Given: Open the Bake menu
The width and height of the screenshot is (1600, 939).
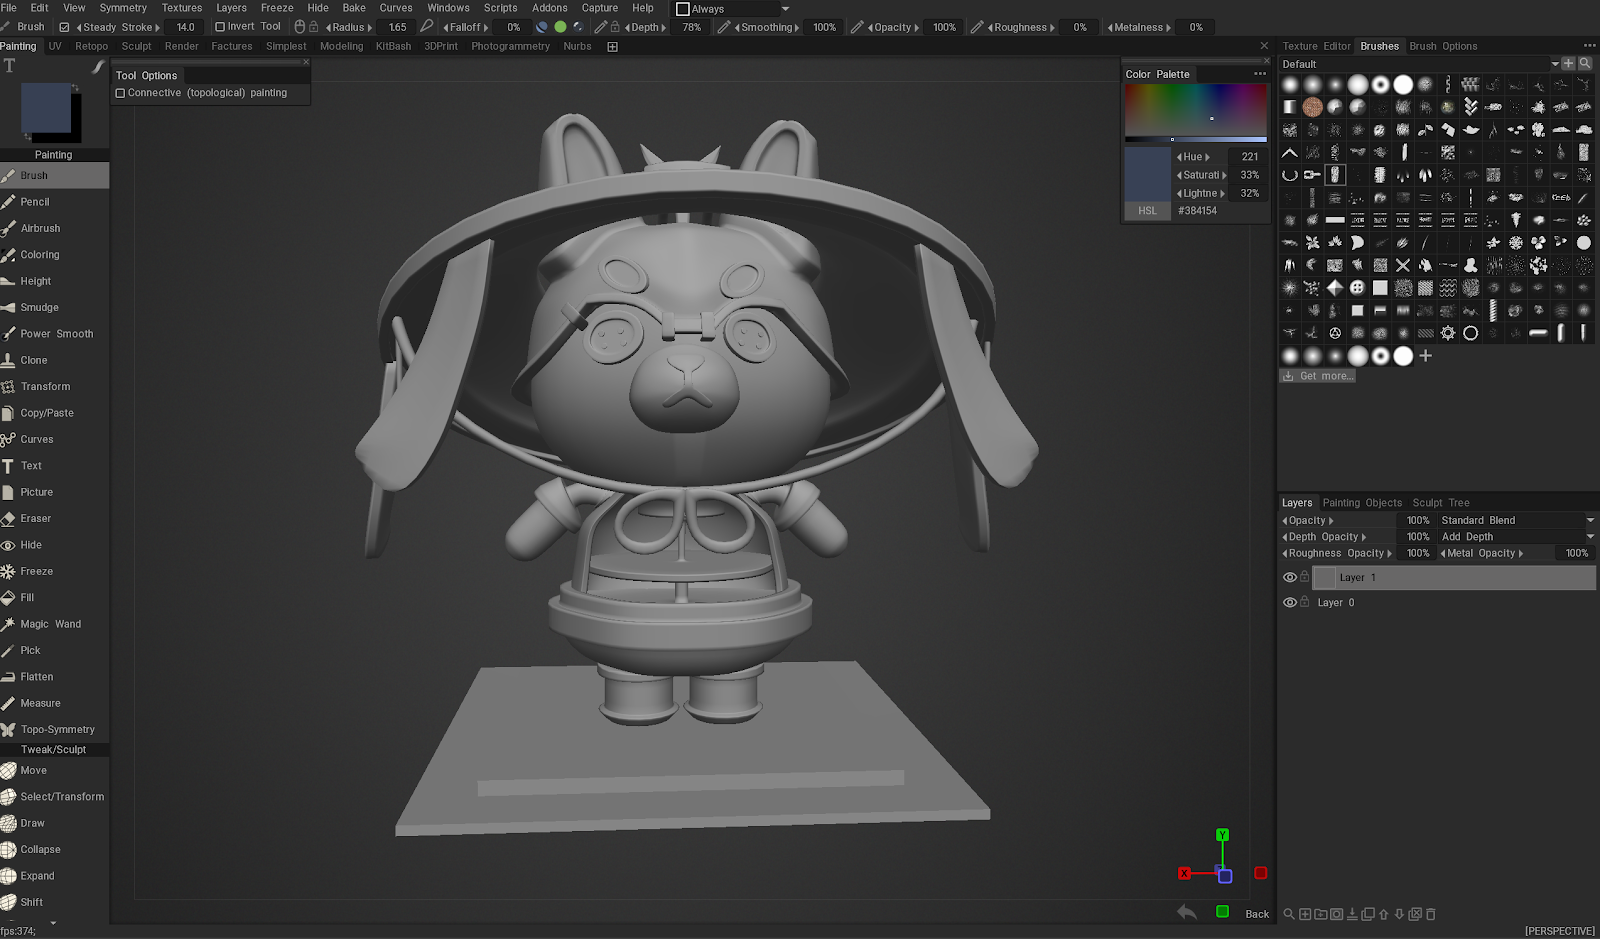Looking at the screenshot, I should coord(354,8).
